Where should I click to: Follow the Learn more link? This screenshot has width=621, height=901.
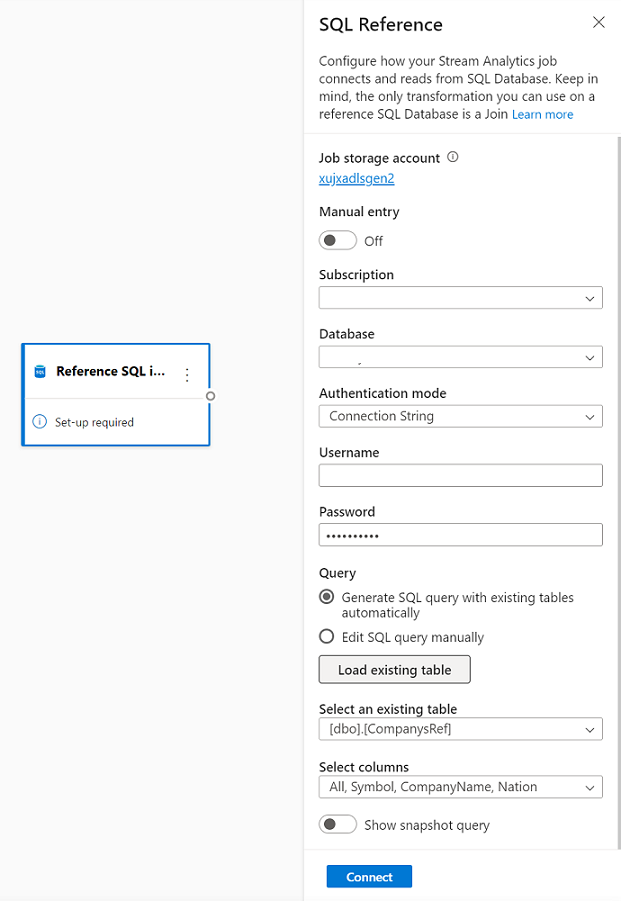(x=542, y=115)
